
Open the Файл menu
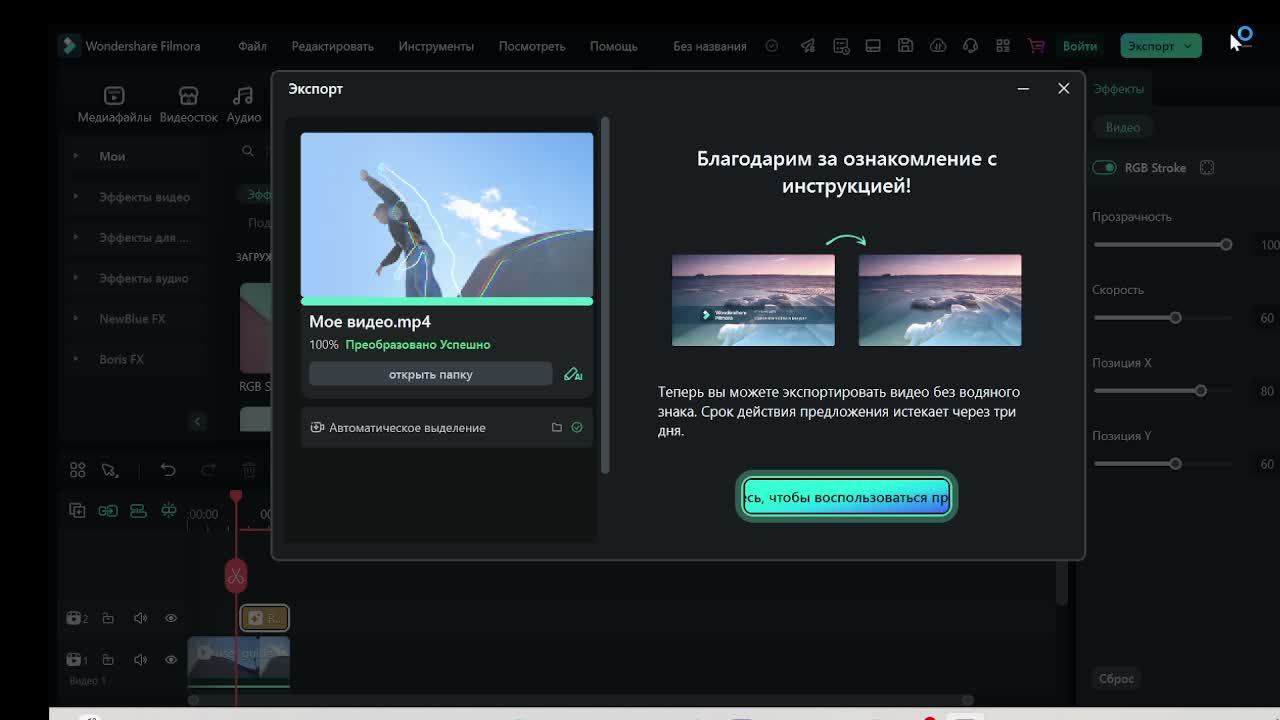pos(252,46)
